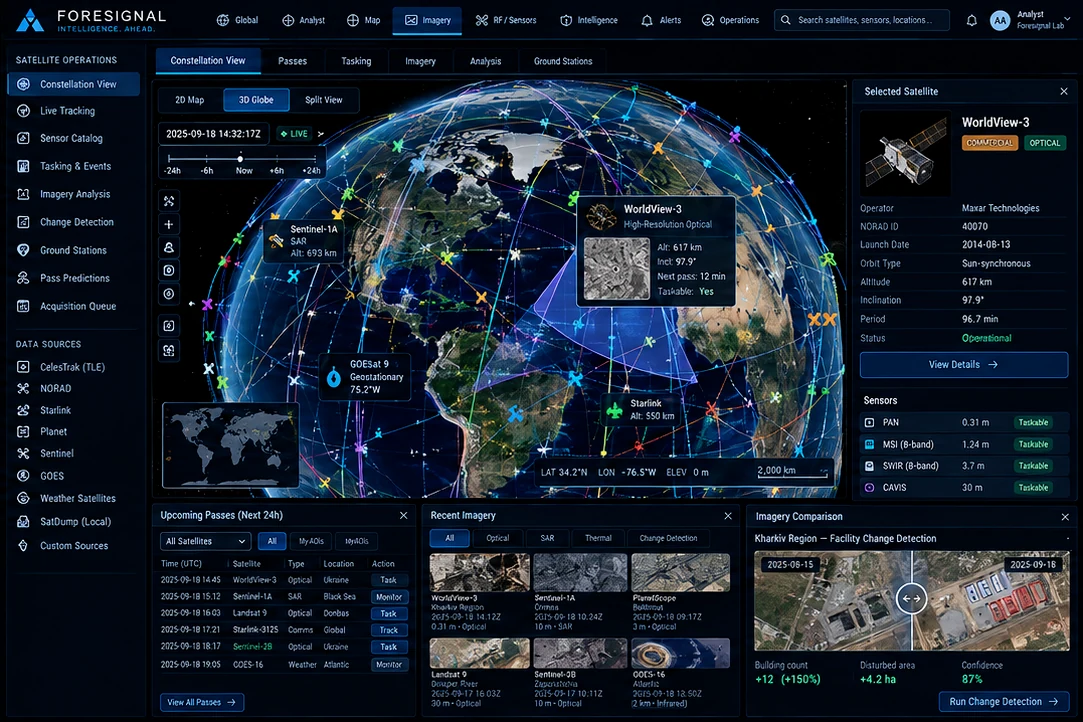Filter Recent Imagery by Thermal
Screen dimensions: 1083x722
click(x=598, y=538)
